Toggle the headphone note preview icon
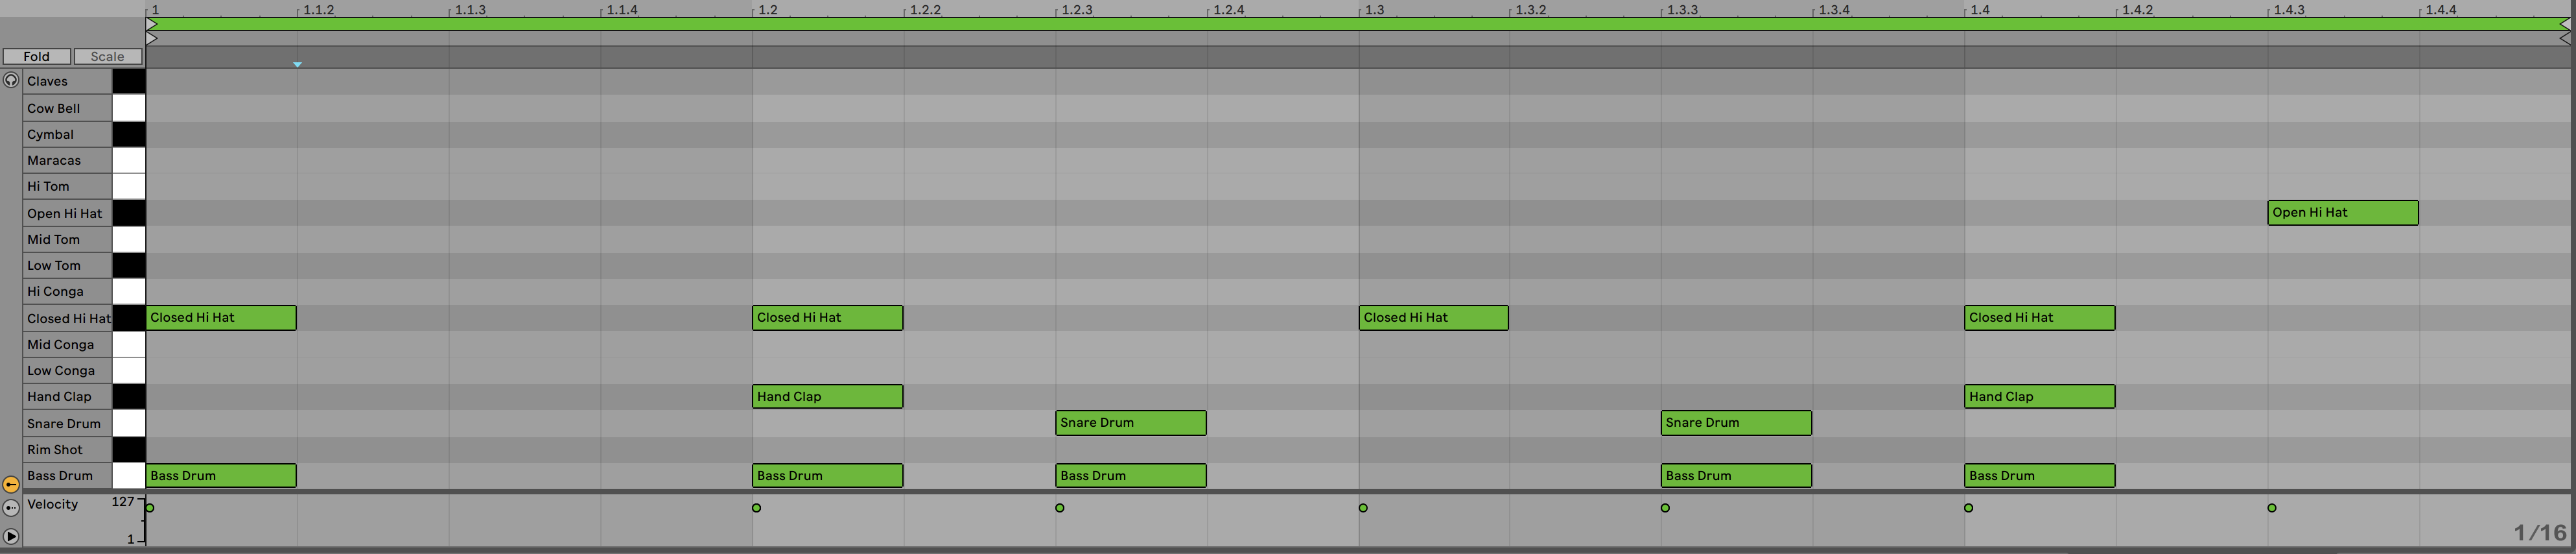 coord(11,80)
